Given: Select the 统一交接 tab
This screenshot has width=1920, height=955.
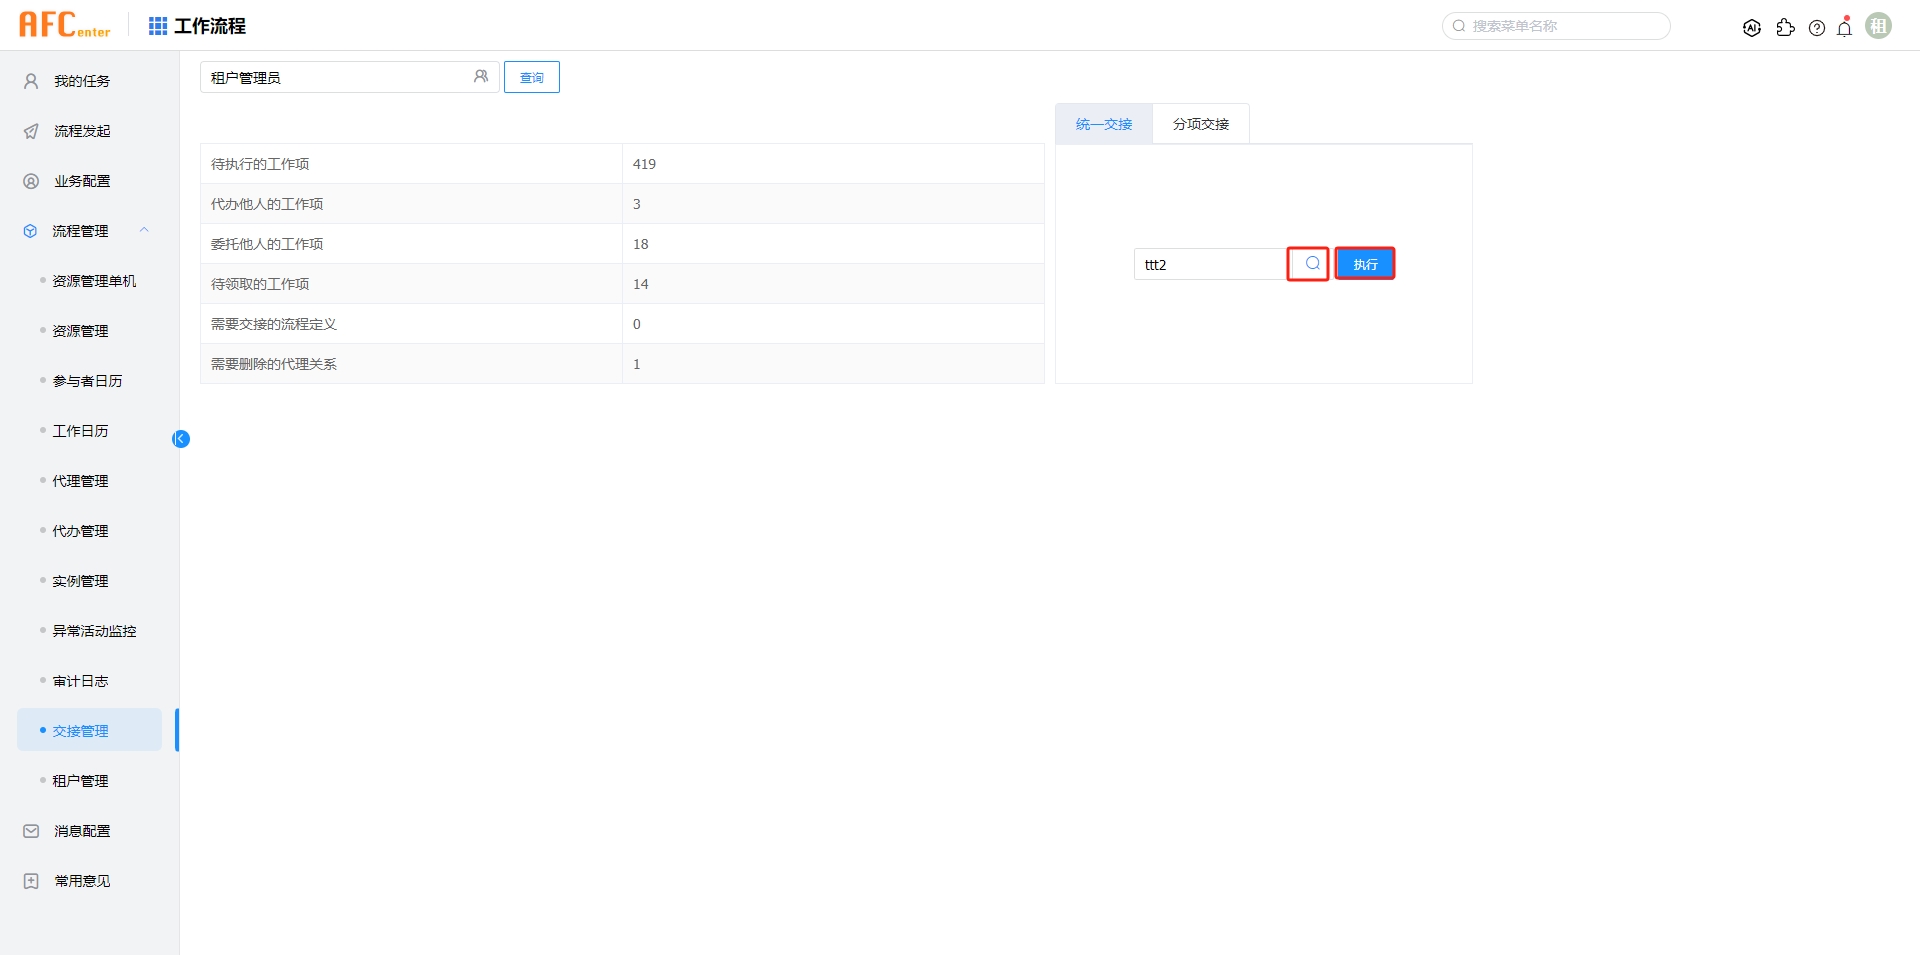Looking at the screenshot, I should pyautogui.click(x=1103, y=123).
